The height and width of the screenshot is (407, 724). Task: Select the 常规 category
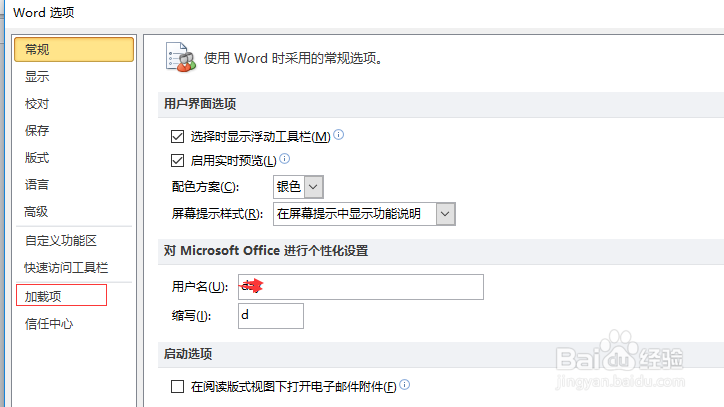(x=74, y=49)
